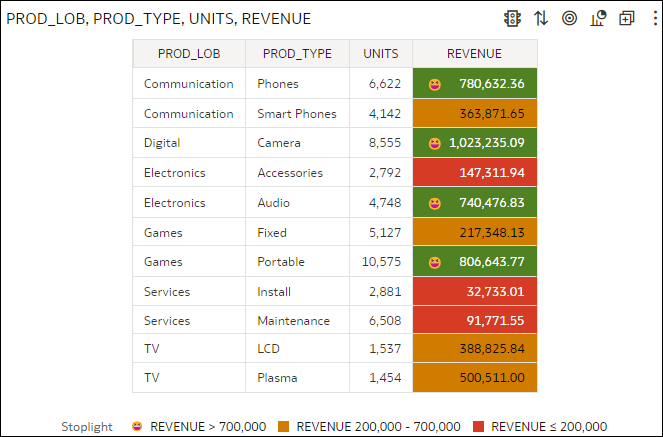Click the visualization title PROD_LOB, PROD_TYPE, UNITS, REVENUE

click(159, 19)
